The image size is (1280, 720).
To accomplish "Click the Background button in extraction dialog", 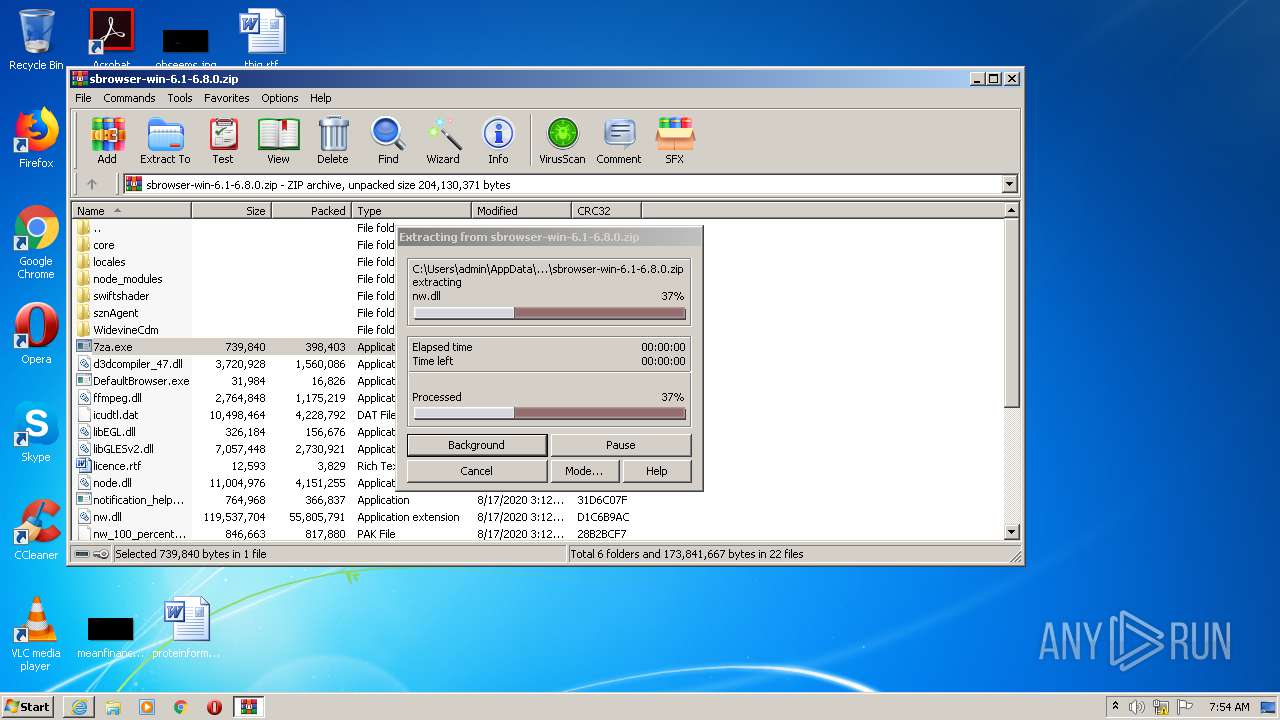I will [477, 445].
